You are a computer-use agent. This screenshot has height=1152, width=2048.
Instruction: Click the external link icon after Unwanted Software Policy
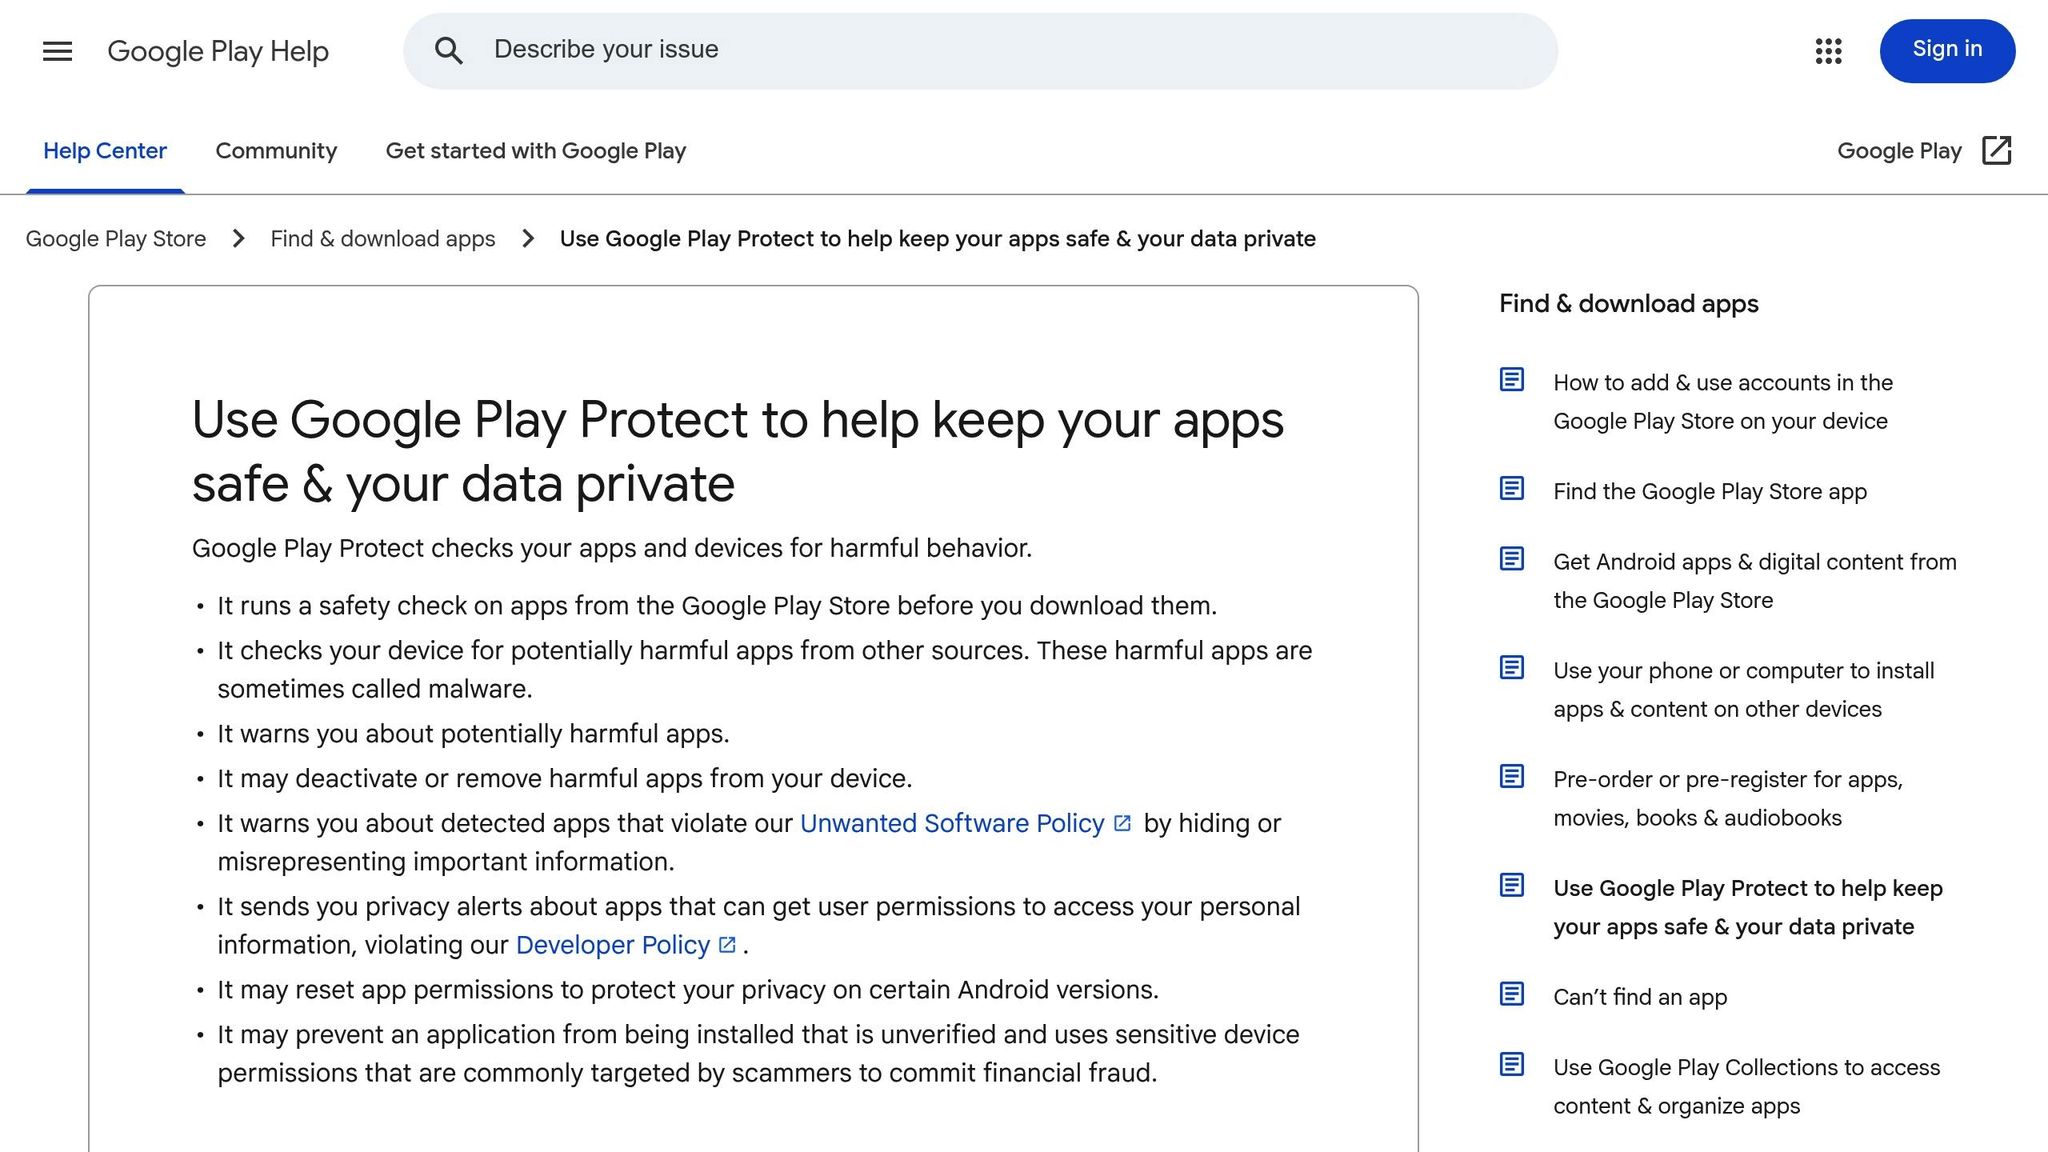(1122, 822)
